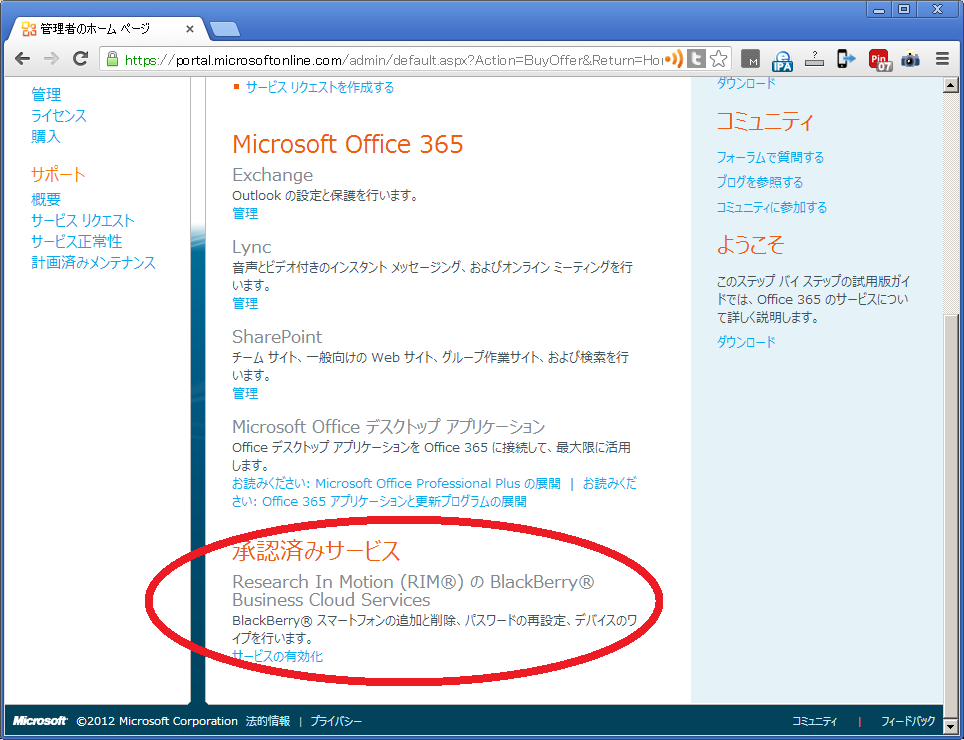964x740 pixels.
Task: Click the IPA extension icon
Action: click(783, 59)
